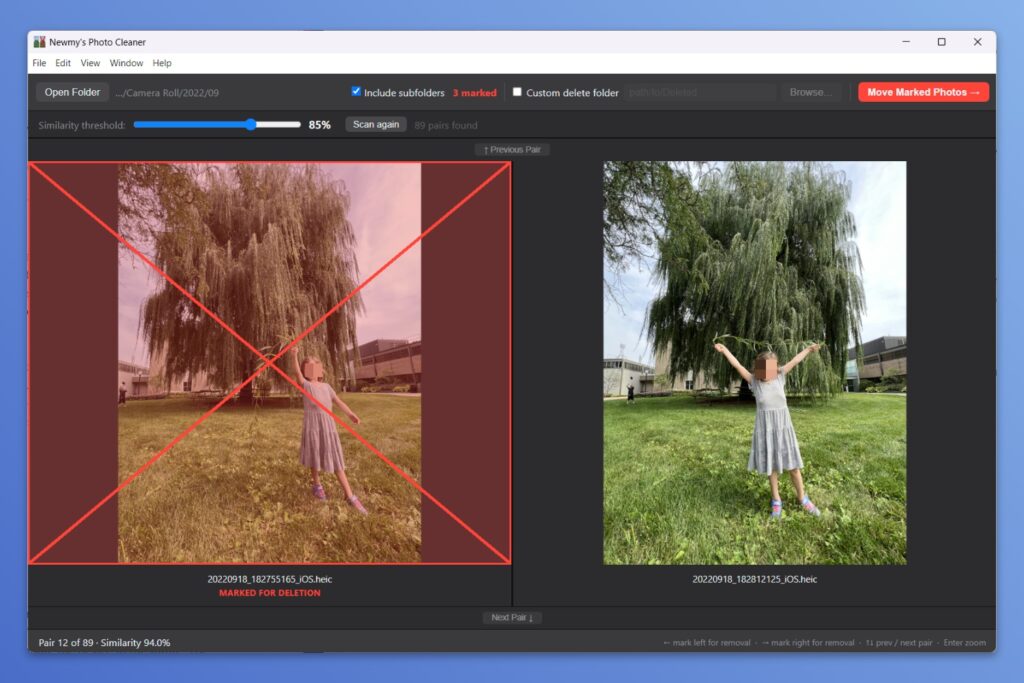Open the Window menu

[x=126, y=63]
